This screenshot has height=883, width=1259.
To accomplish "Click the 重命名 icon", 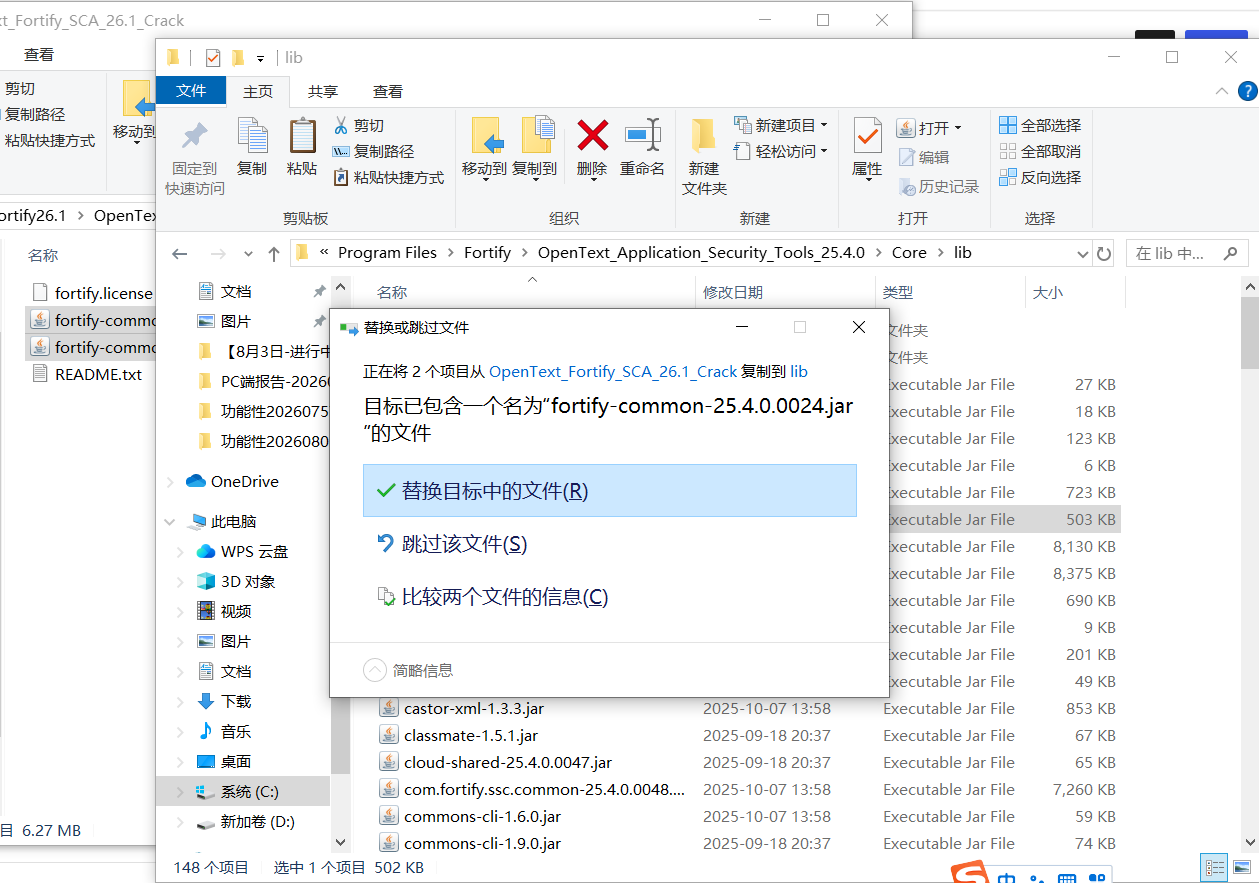I will [x=642, y=135].
